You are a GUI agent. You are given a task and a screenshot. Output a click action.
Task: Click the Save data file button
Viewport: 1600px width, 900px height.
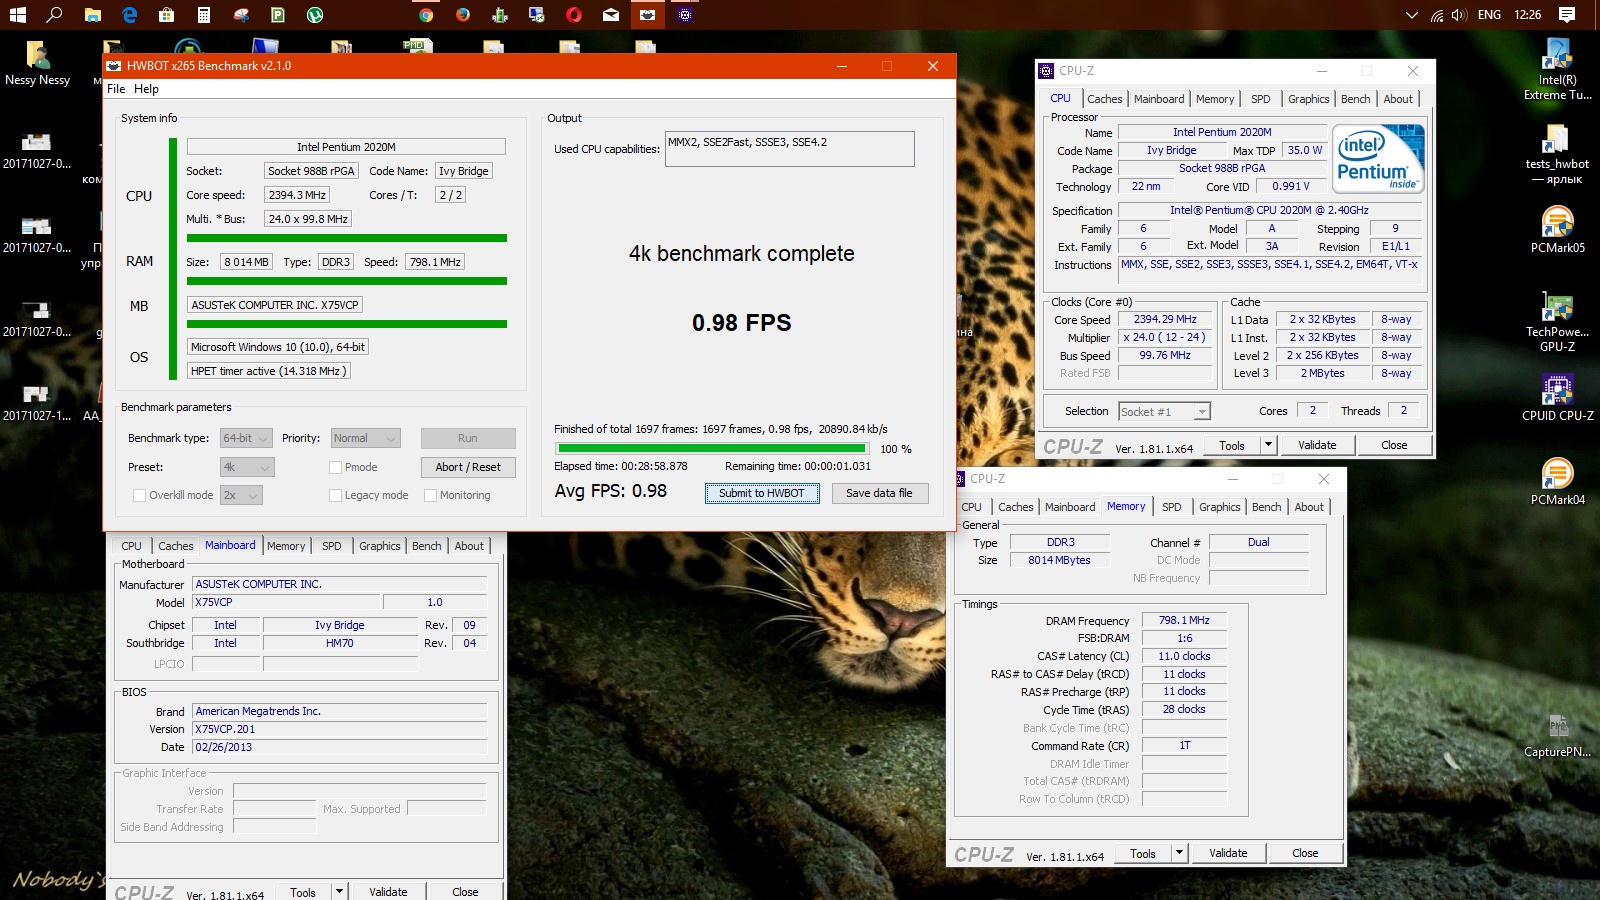(x=879, y=493)
